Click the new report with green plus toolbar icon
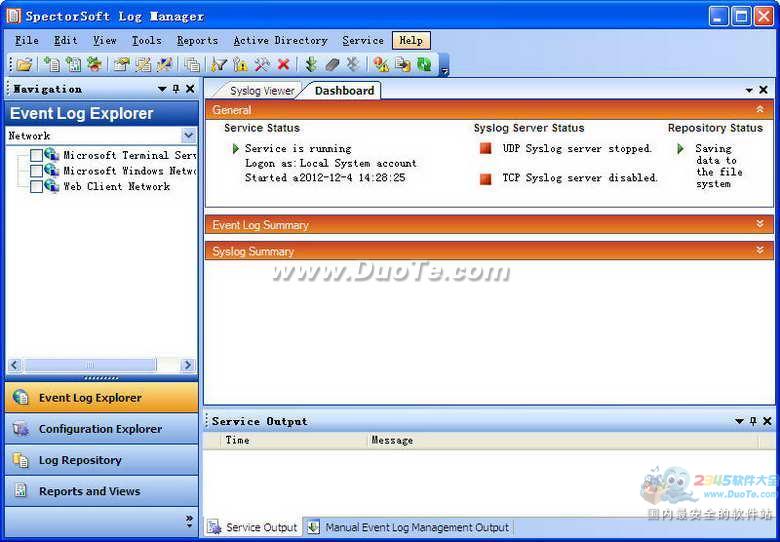 coord(73,65)
